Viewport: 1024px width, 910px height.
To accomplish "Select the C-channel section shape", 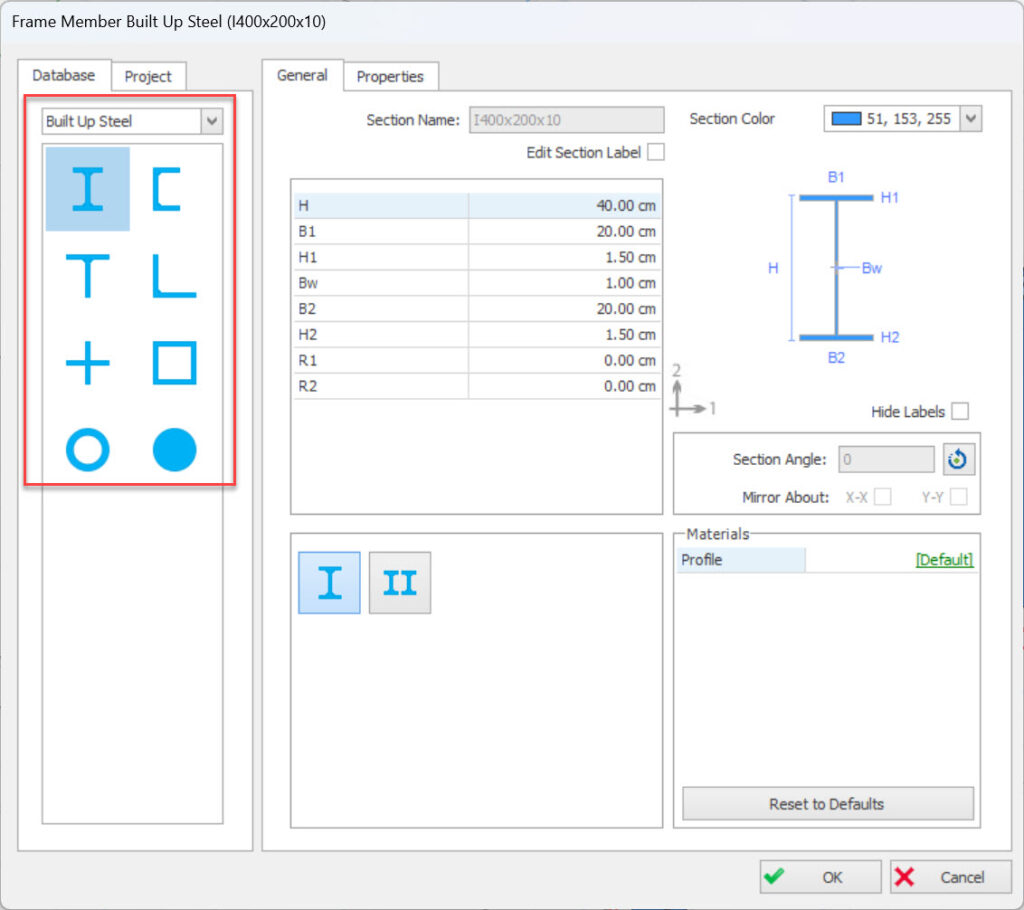I will pyautogui.click(x=175, y=188).
